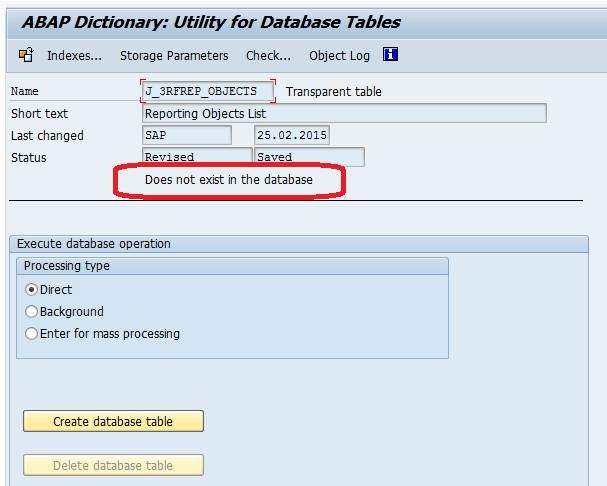
Task: Click the Saved status field
Action: (x=309, y=157)
